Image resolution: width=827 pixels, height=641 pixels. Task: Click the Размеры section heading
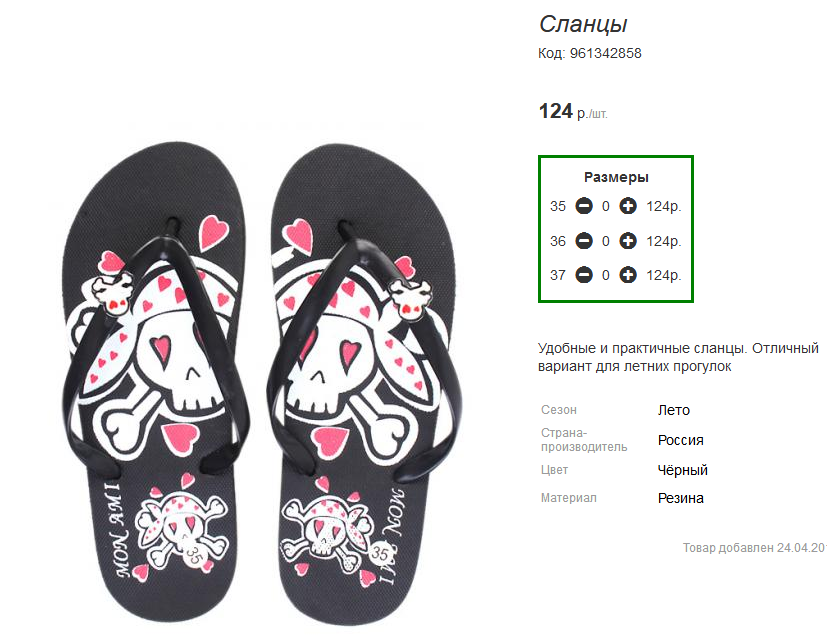pos(616,177)
